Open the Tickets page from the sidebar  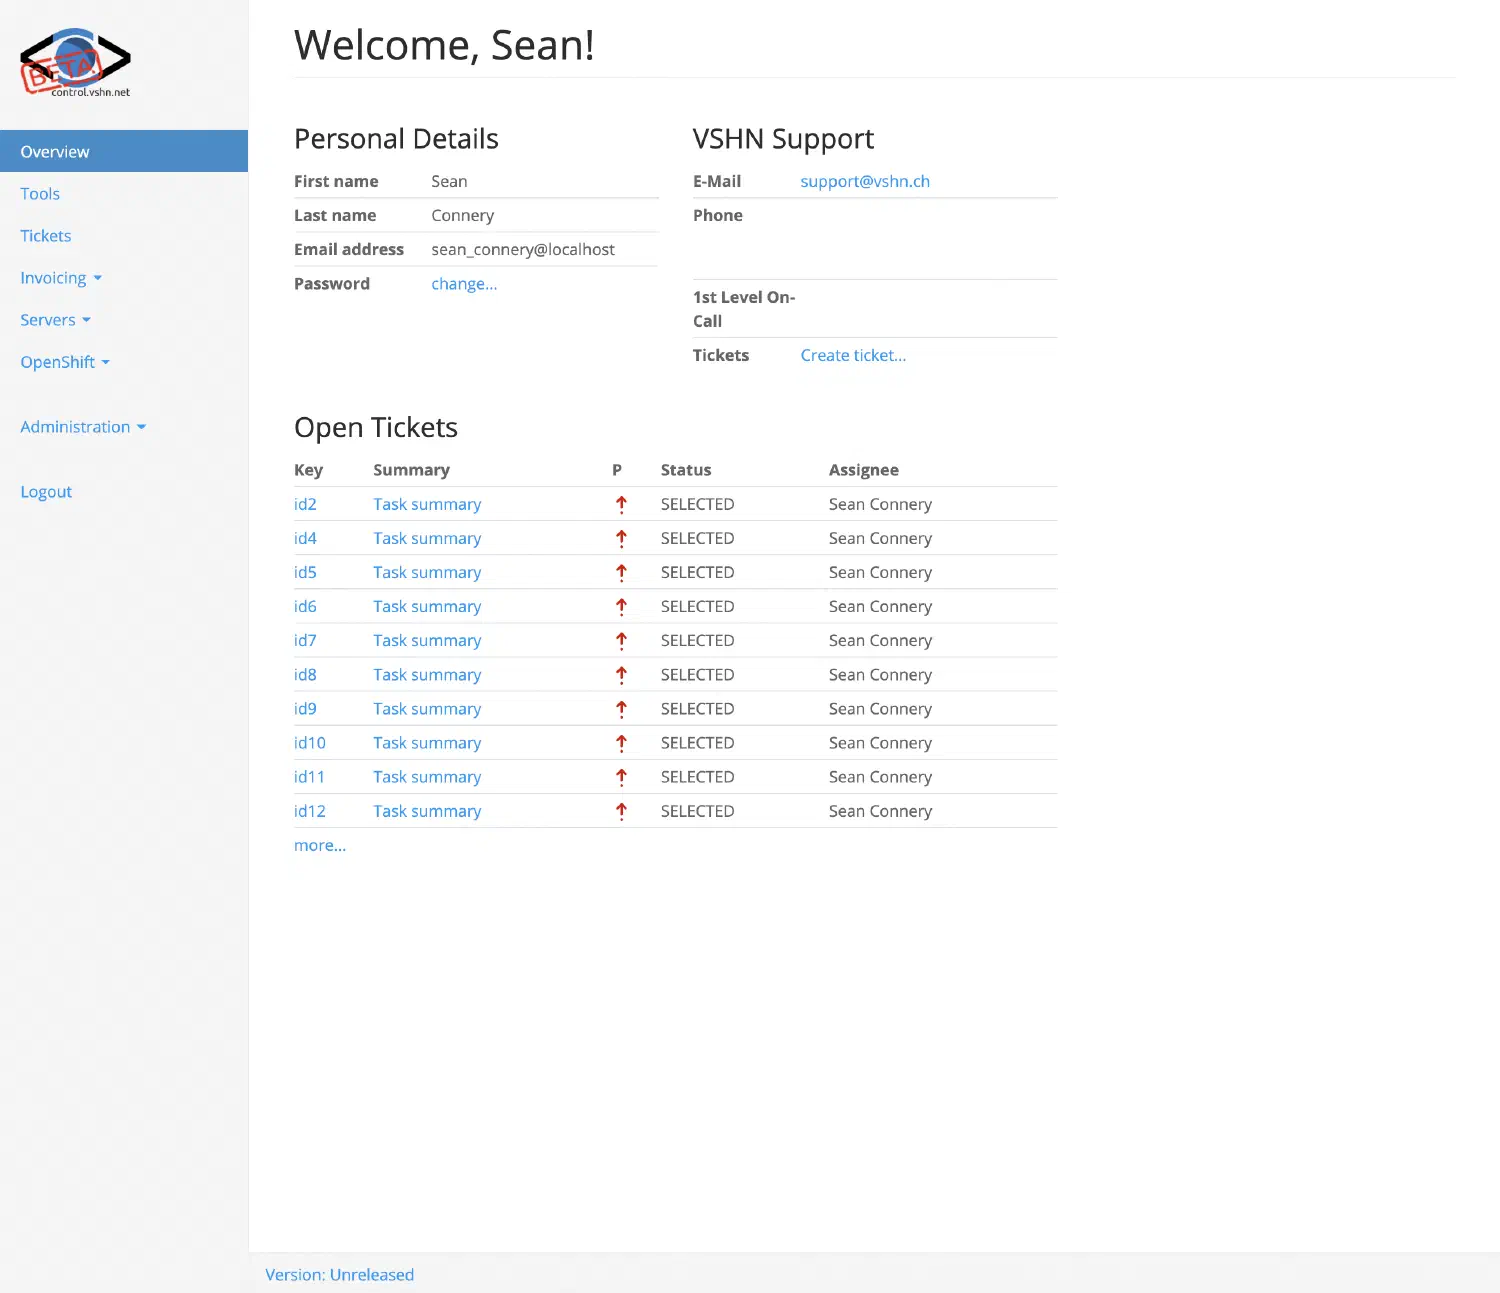[45, 235]
